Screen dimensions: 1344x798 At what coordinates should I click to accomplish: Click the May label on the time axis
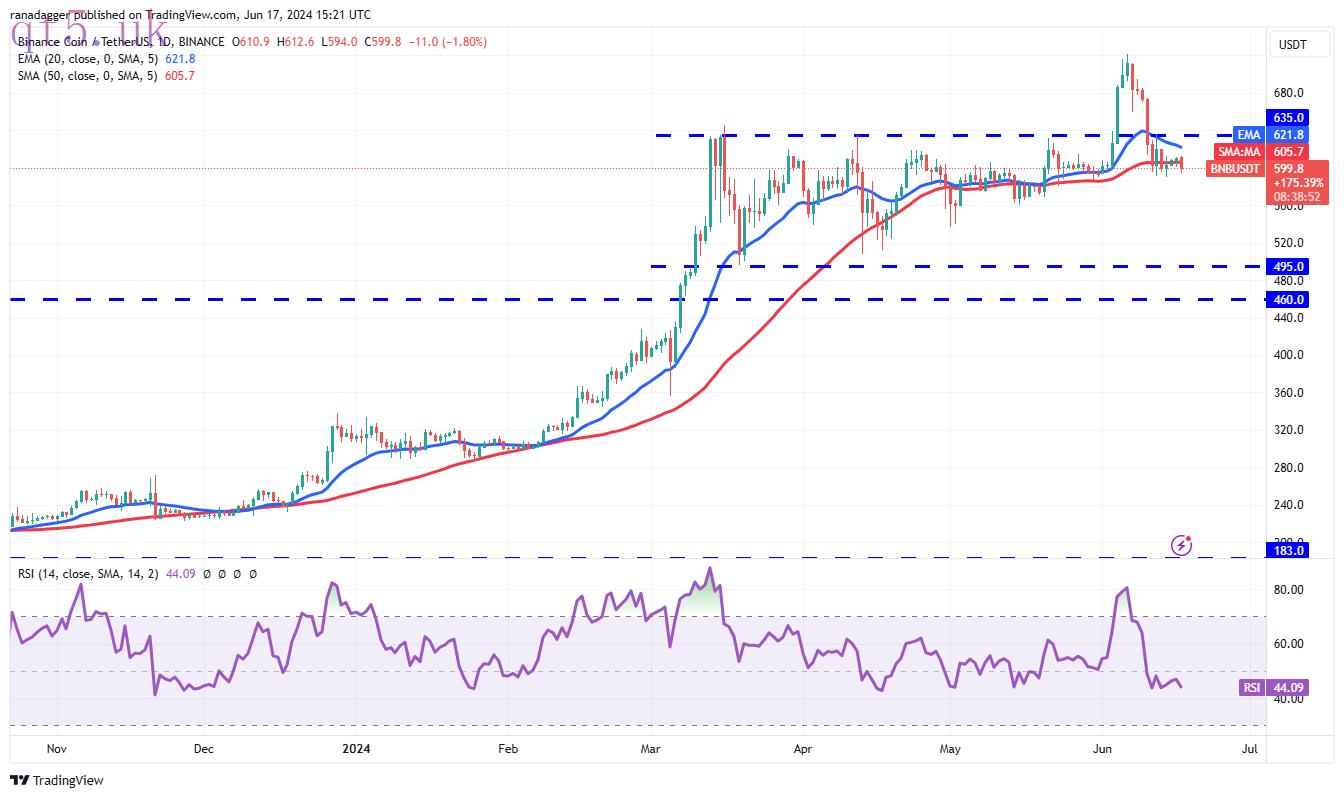coord(950,747)
